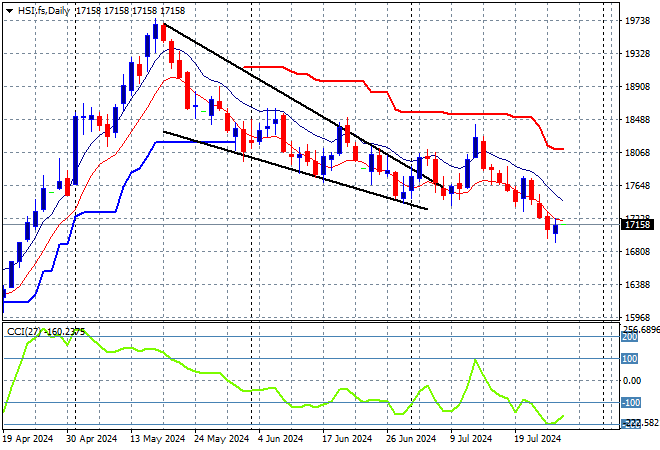The width and height of the screenshot is (660, 450).
Task: Click the 0.00 label on CCI scale
Action: click(631, 381)
